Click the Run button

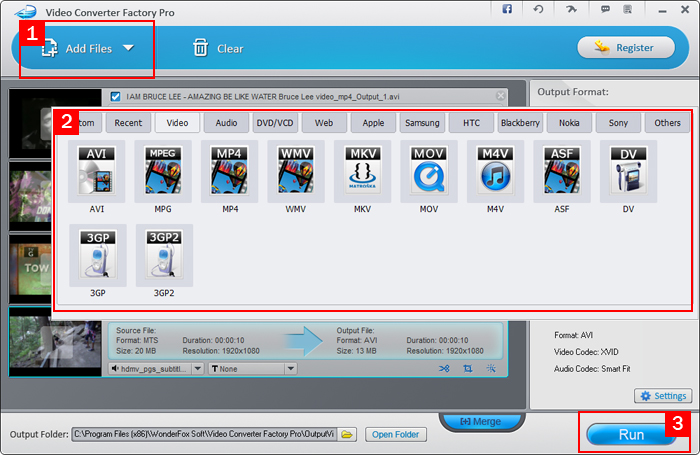pos(631,434)
